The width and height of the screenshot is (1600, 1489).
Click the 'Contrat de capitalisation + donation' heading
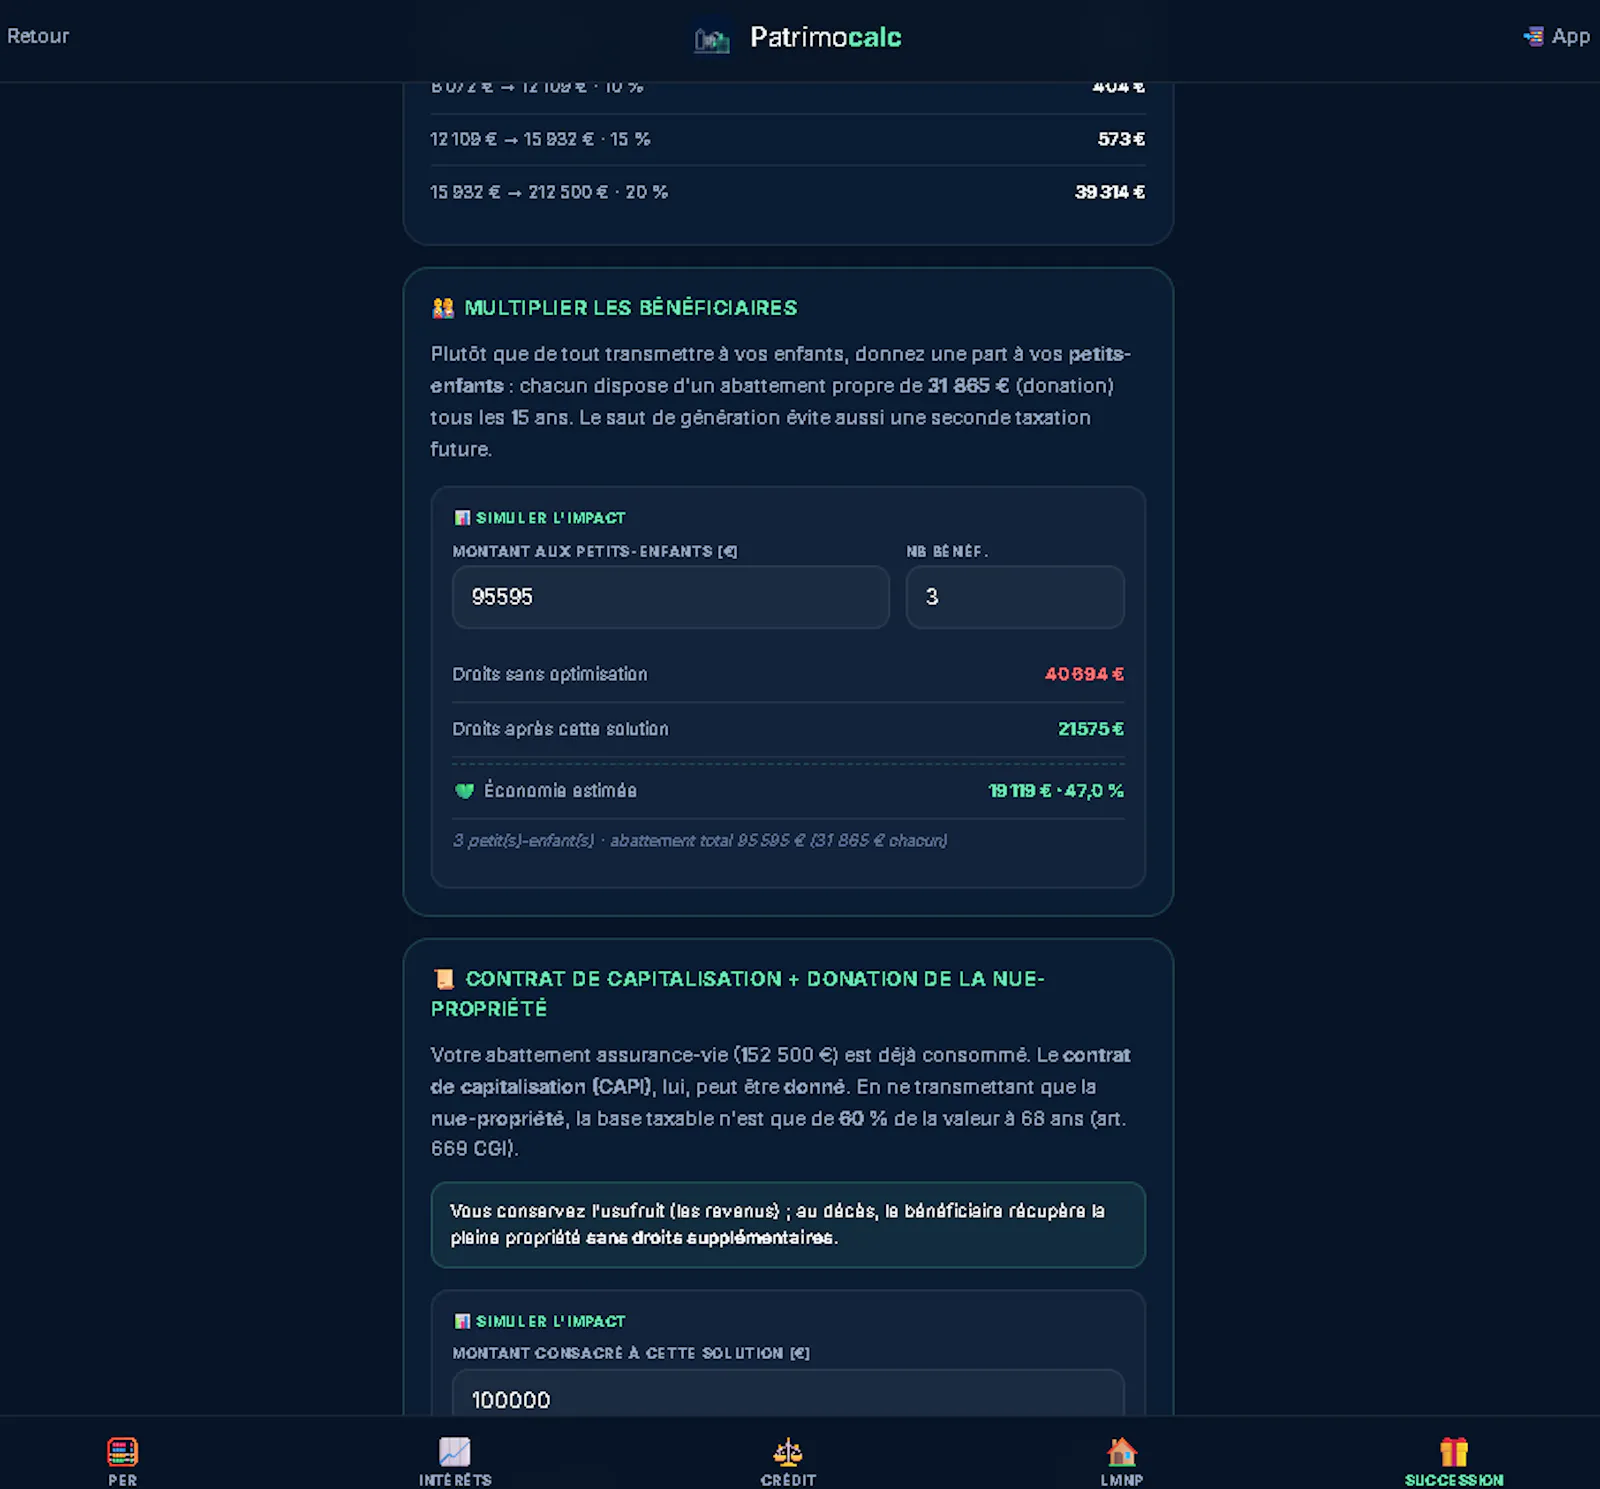pos(738,993)
